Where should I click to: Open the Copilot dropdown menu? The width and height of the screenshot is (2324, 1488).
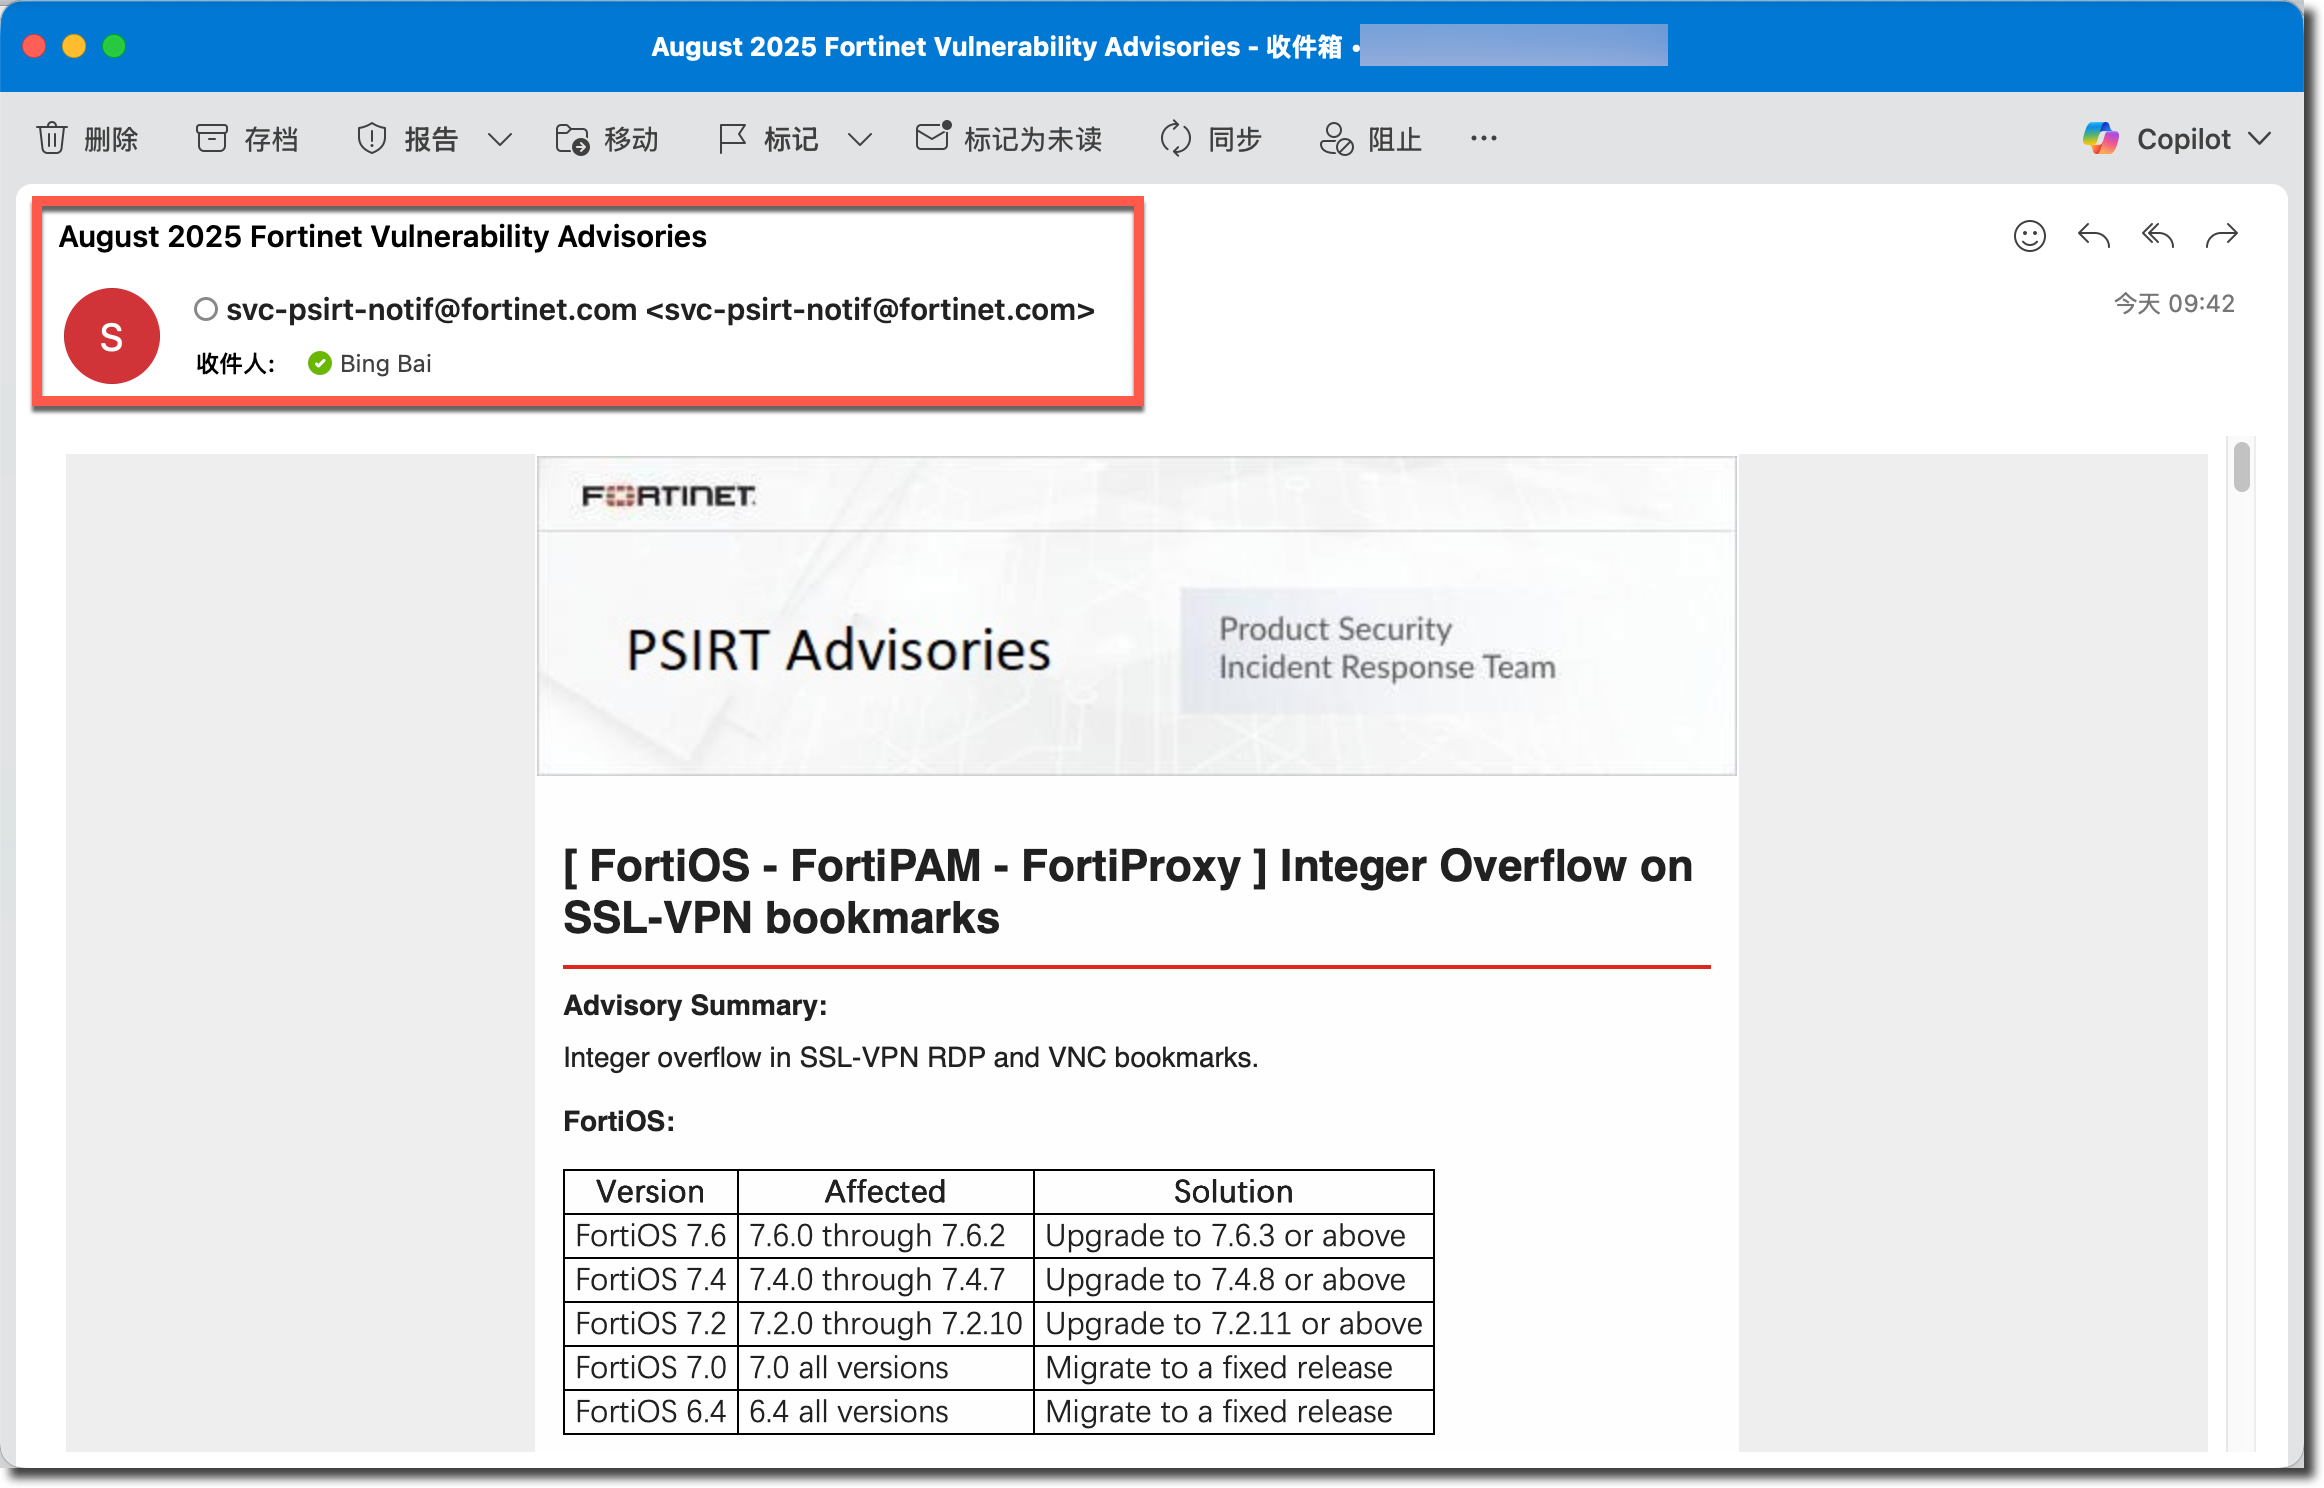(2259, 138)
